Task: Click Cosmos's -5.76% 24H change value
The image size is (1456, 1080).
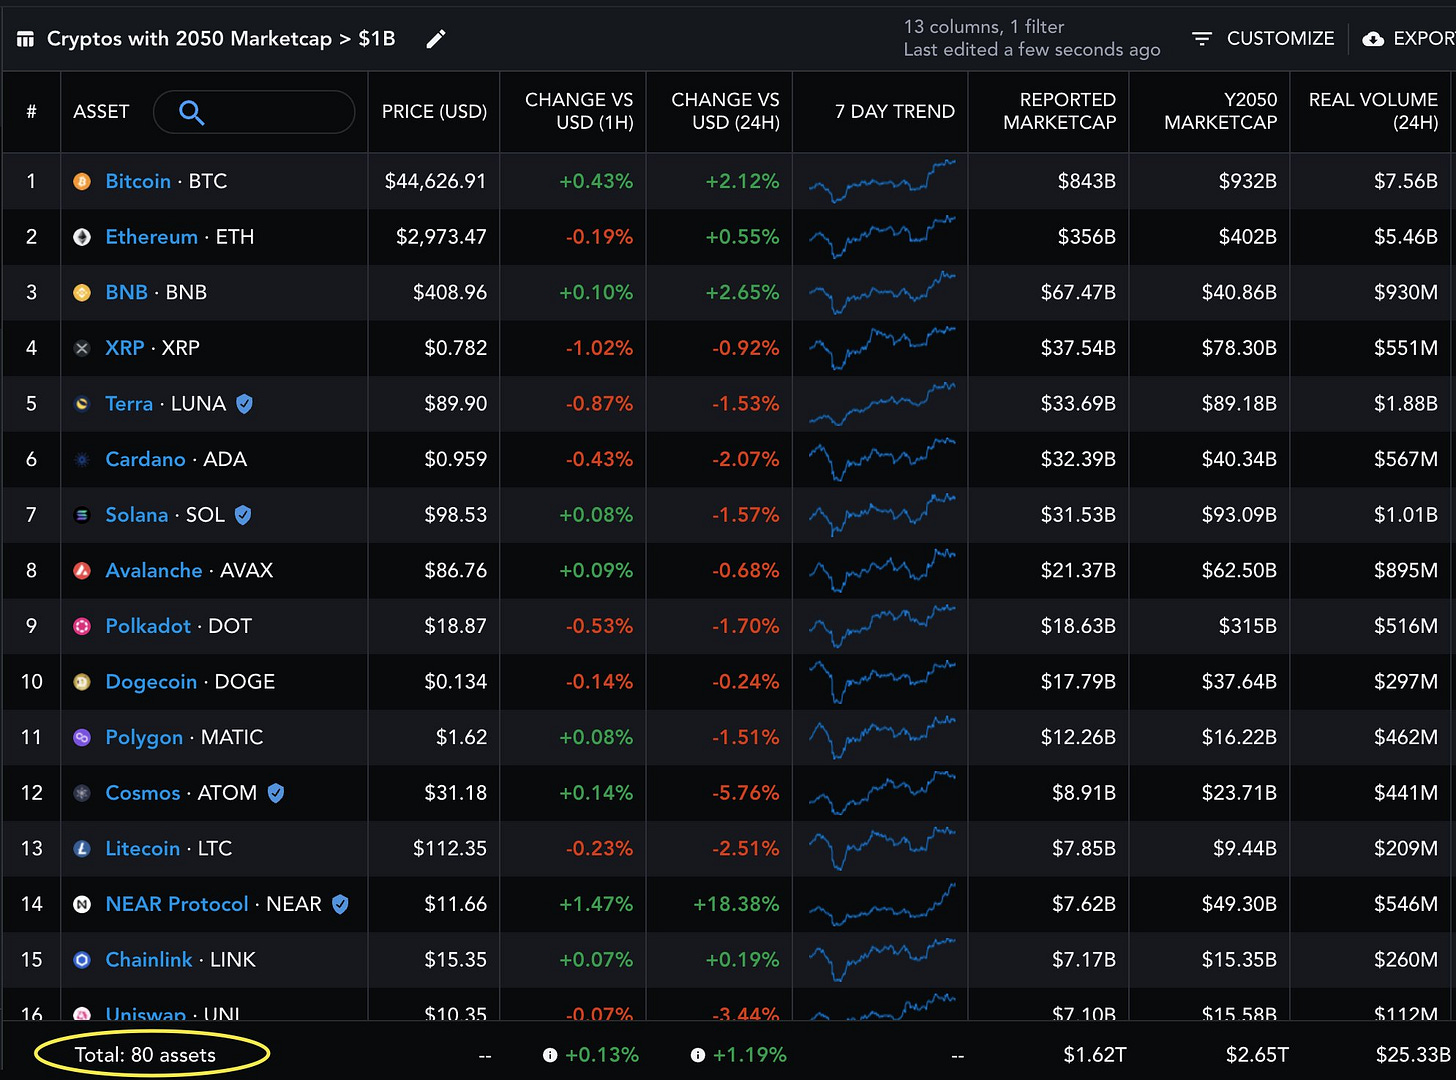Action: tap(745, 793)
